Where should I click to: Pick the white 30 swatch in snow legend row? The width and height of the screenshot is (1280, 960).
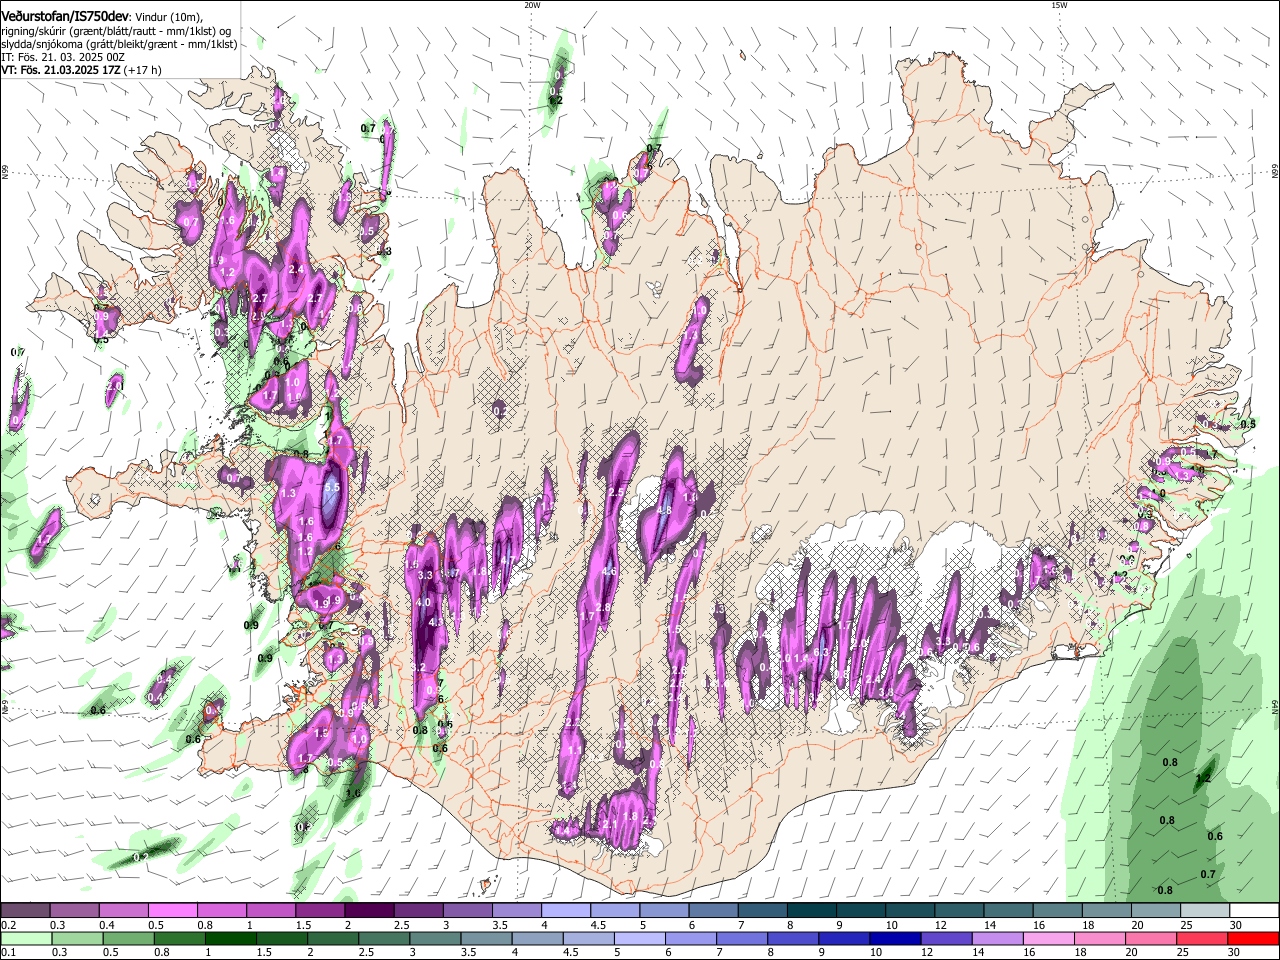coord(1255,910)
